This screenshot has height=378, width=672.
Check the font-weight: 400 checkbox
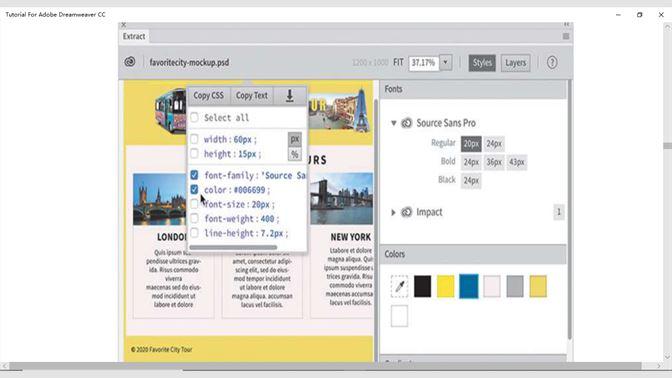click(194, 219)
